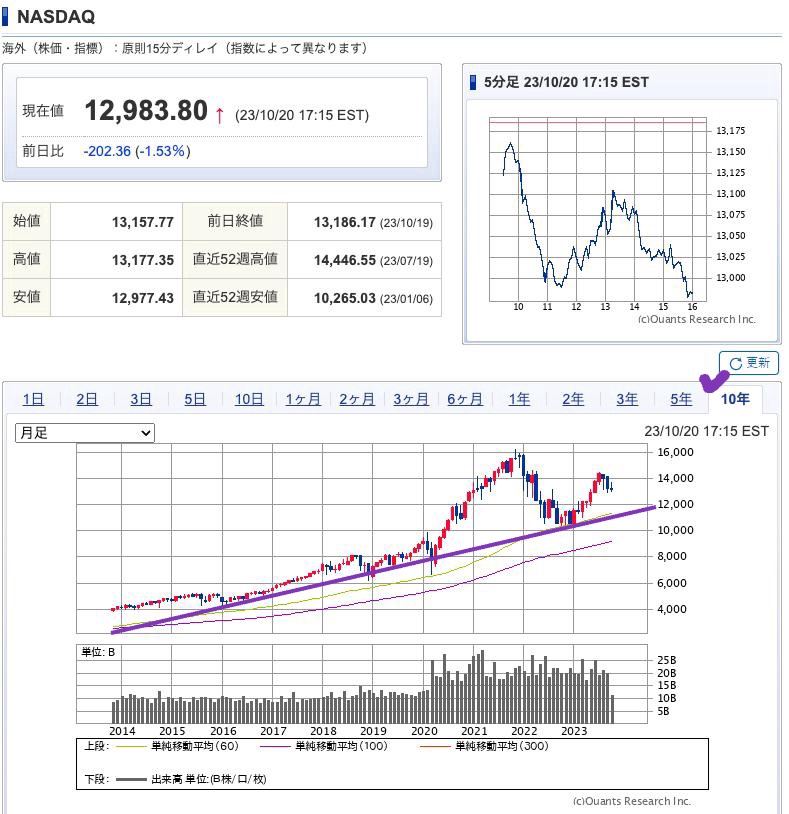The width and height of the screenshot is (789, 814).
Task: Click the chart timestamp above the price axis
Action: coord(706,431)
